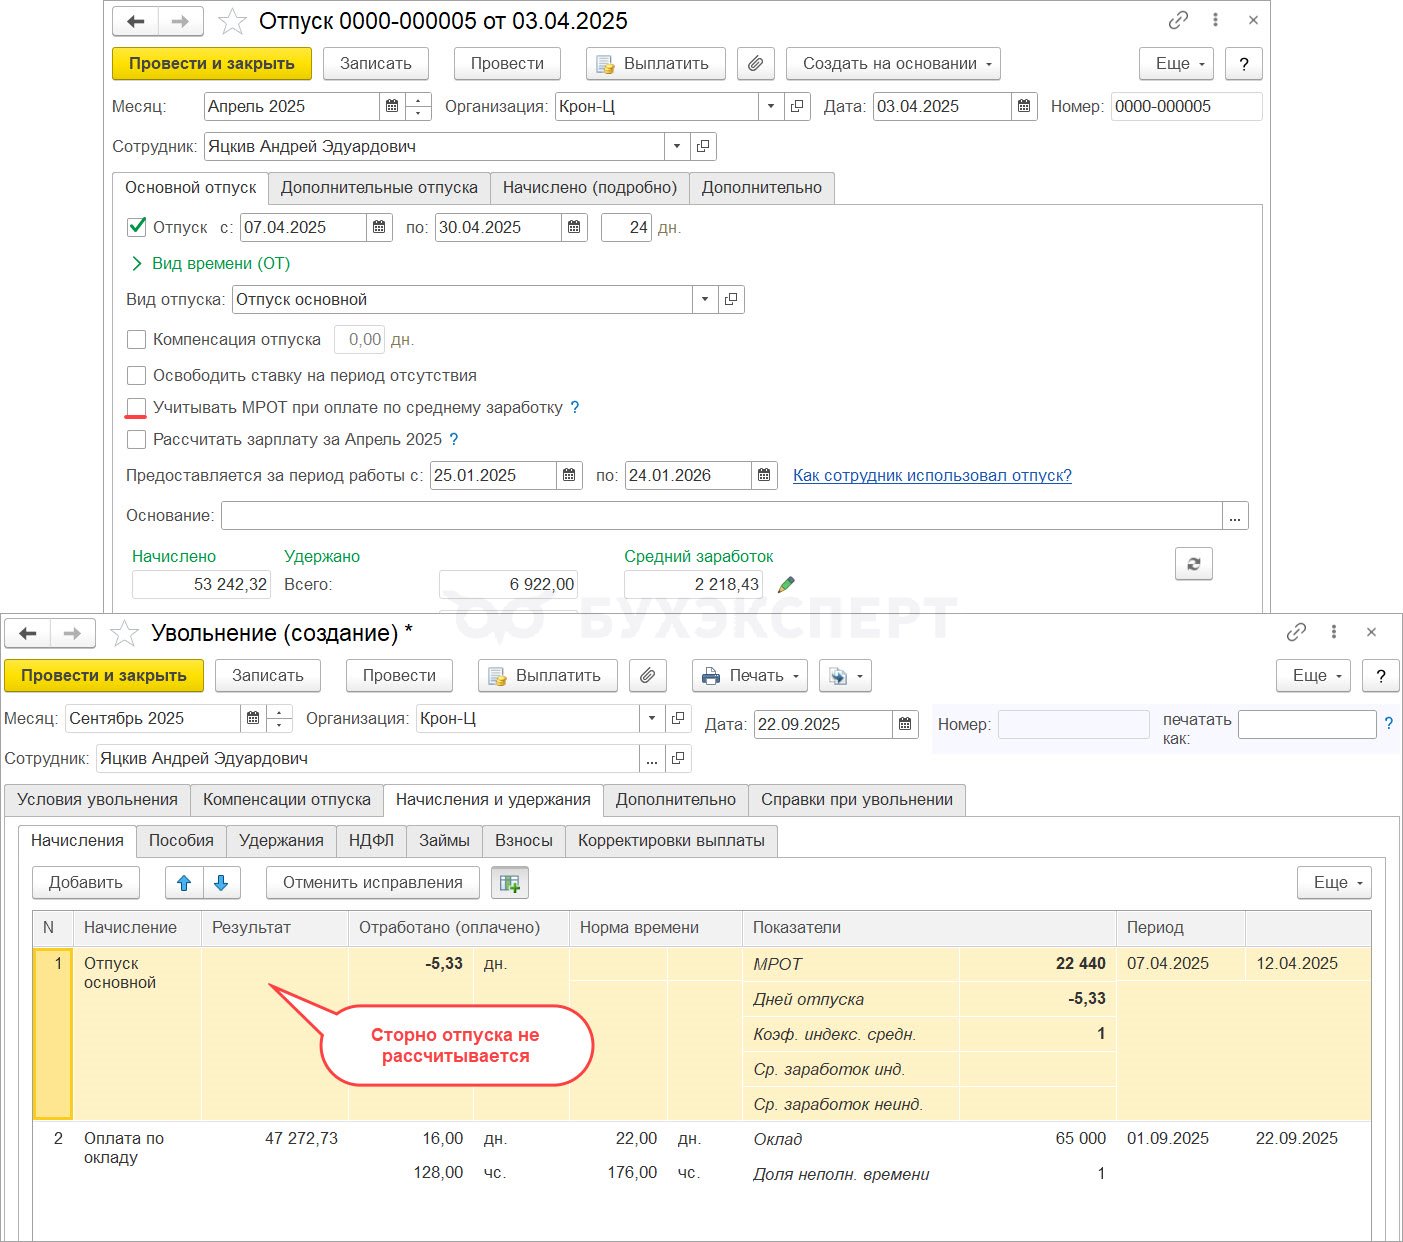Click the paperclip attachments icon in Отпуск window
This screenshot has height=1242, width=1403.
tap(756, 64)
